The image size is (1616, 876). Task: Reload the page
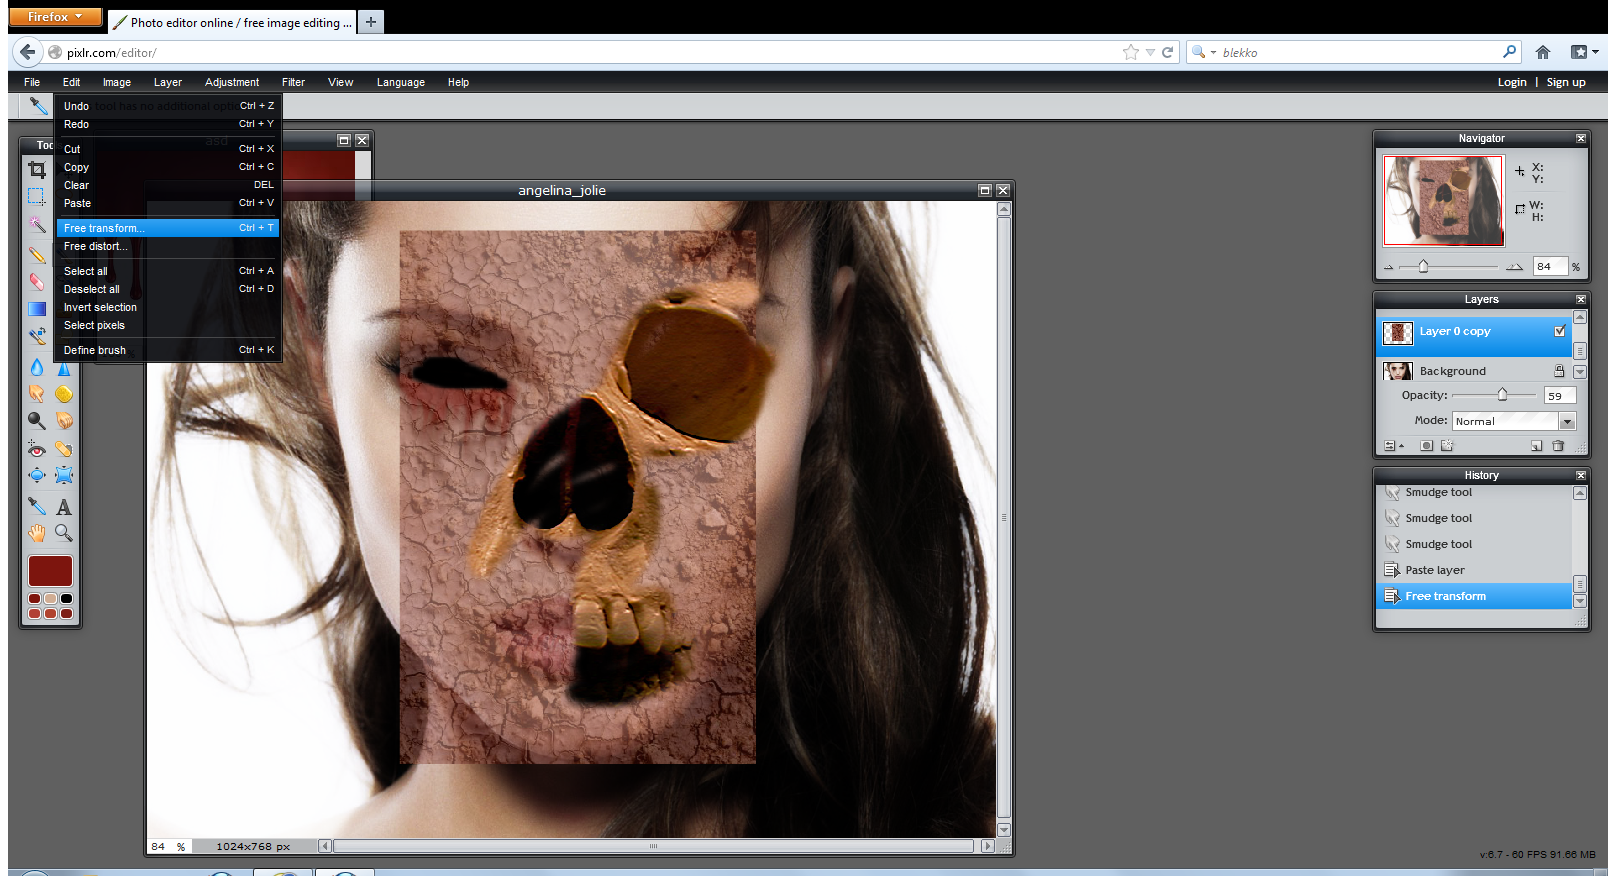coord(1167,52)
